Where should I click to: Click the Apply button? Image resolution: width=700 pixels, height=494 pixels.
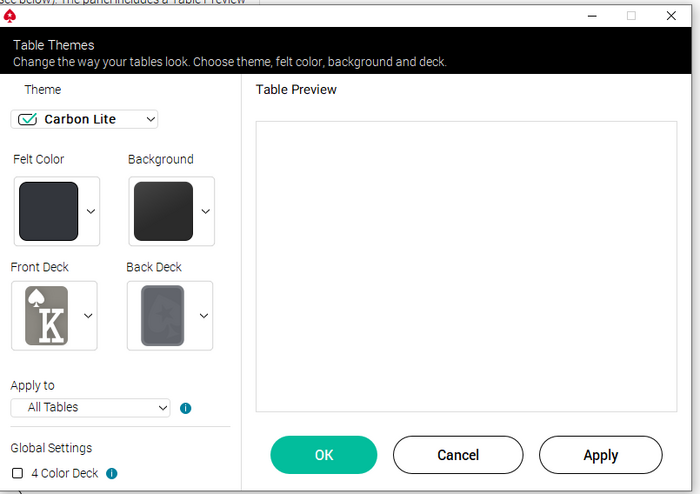click(600, 455)
